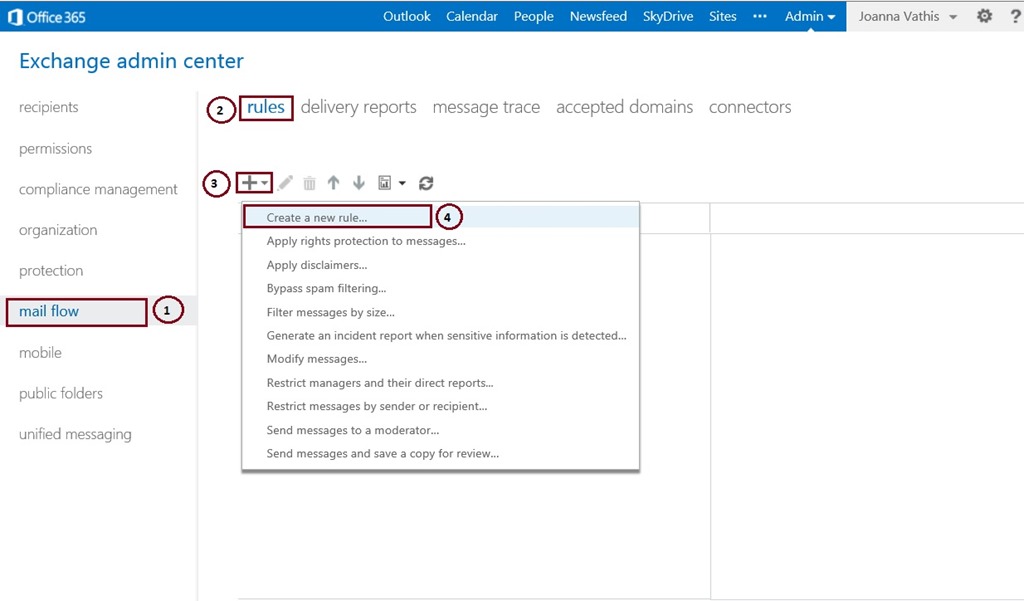This screenshot has height=601, width=1024.
Task: Choose Apply disclaimers from the menu
Action: (317, 265)
